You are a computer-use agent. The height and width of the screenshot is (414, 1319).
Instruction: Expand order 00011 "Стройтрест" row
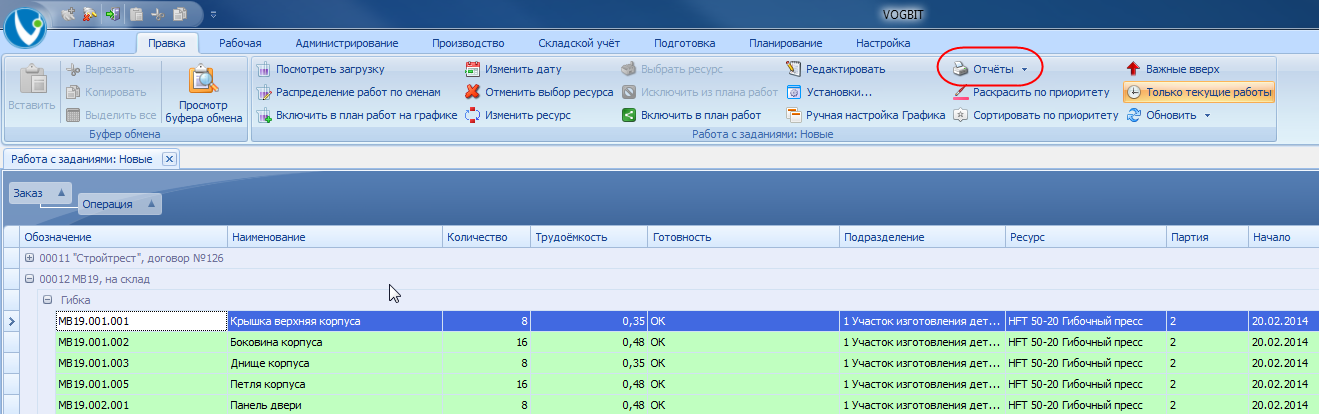click(30, 258)
